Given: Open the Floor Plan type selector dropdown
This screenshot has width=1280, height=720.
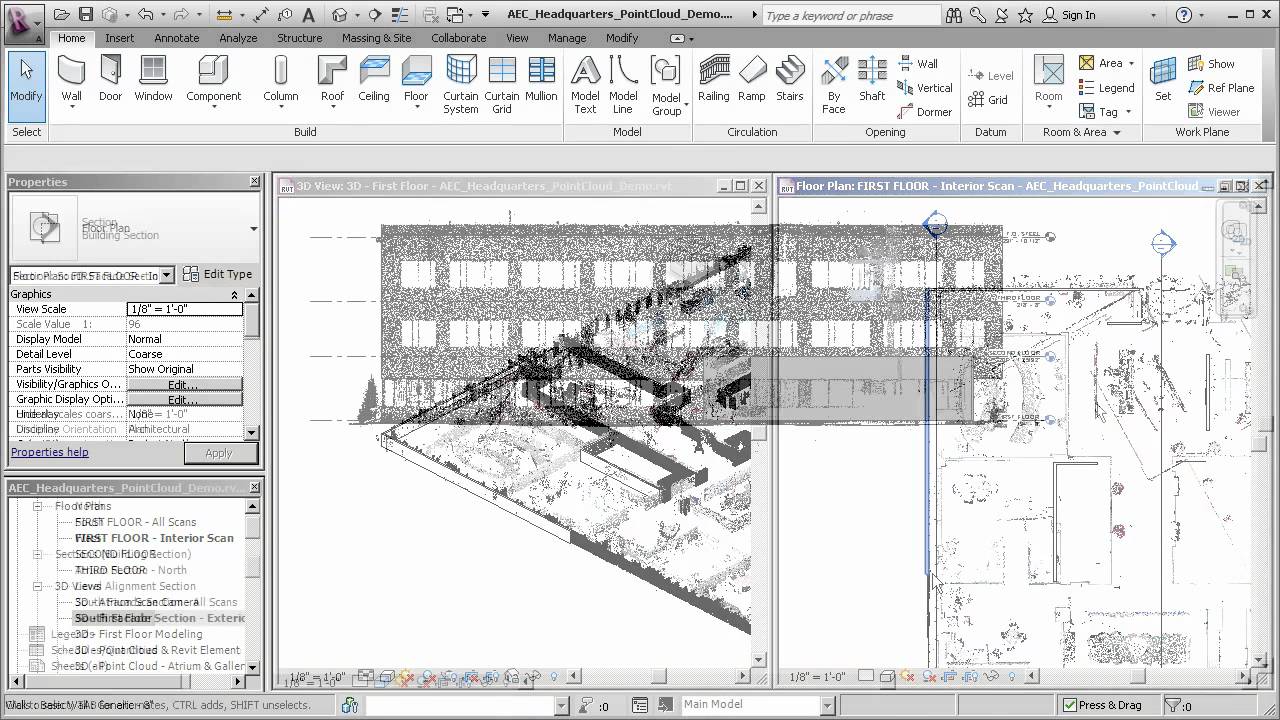Looking at the screenshot, I should 165,274.
